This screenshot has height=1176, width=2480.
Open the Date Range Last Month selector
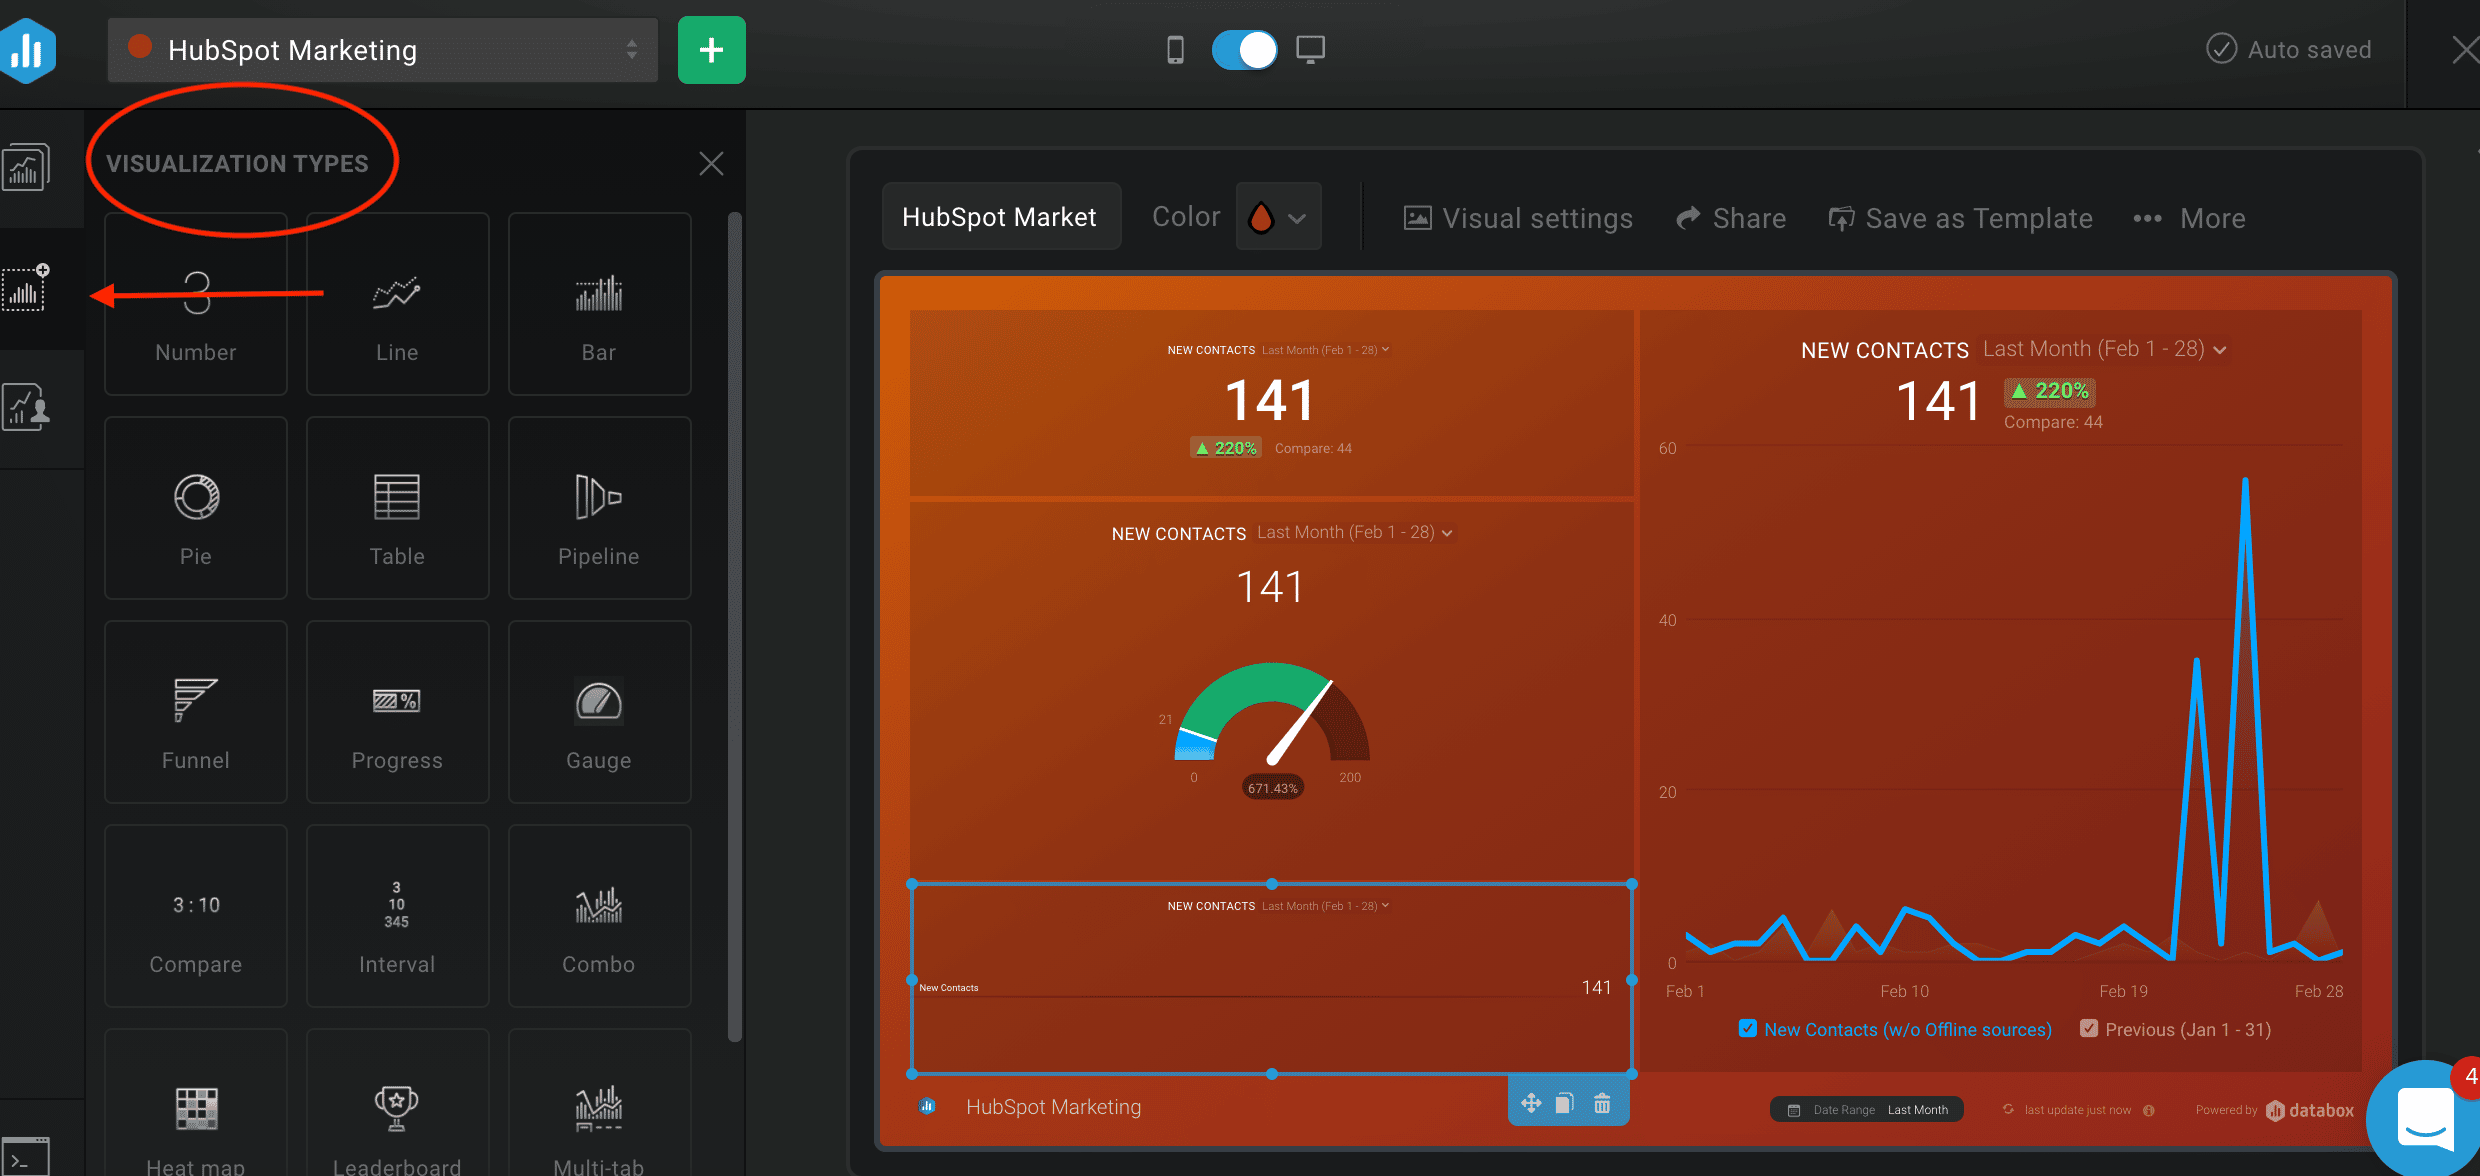[1867, 1110]
